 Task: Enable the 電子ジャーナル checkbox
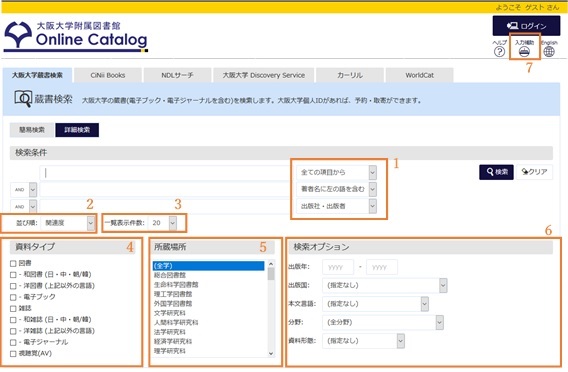click(13, 342)
